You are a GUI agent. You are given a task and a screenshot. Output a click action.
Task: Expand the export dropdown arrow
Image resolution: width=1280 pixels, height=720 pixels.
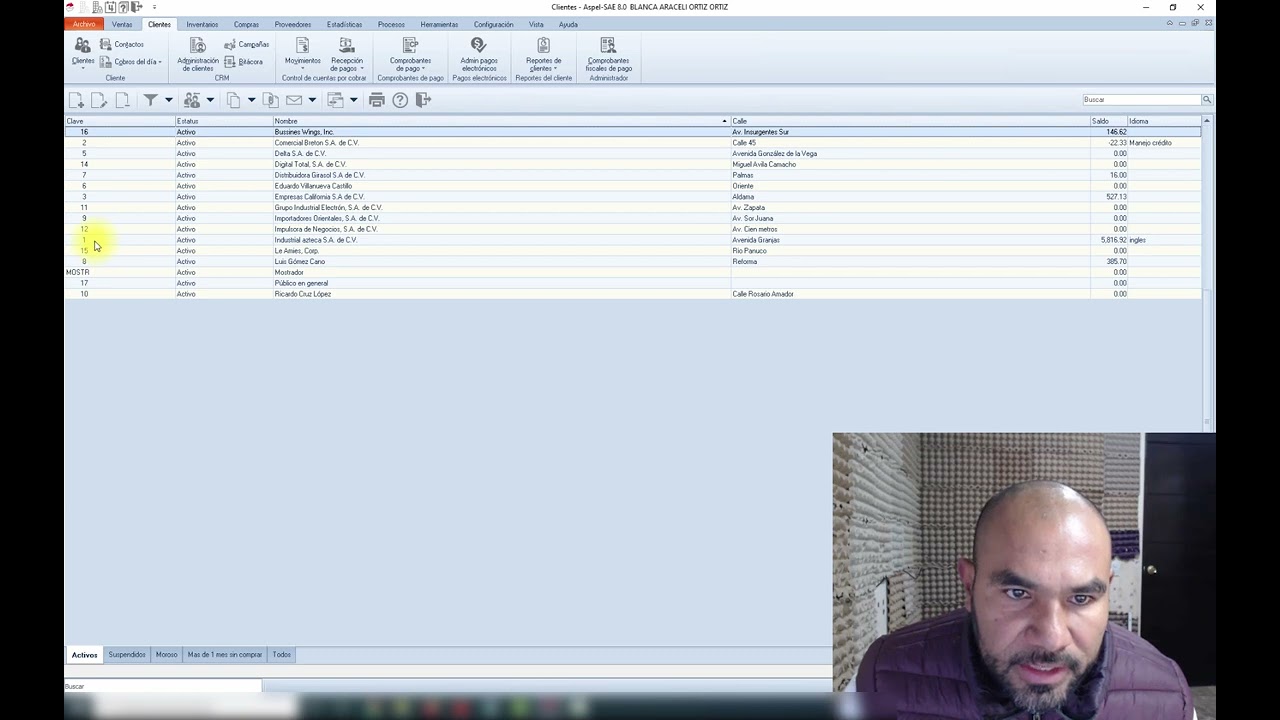click(353, 100)
